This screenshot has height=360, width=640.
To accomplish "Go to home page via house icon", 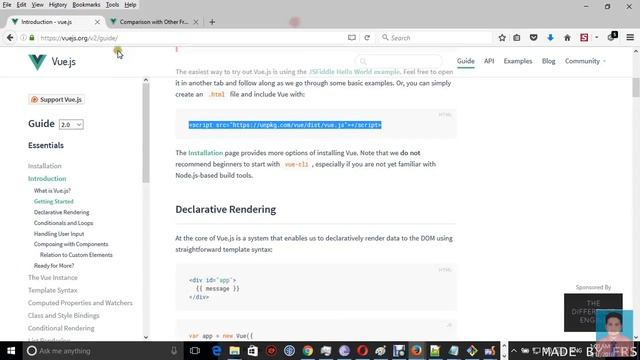I will click(567, 38).
